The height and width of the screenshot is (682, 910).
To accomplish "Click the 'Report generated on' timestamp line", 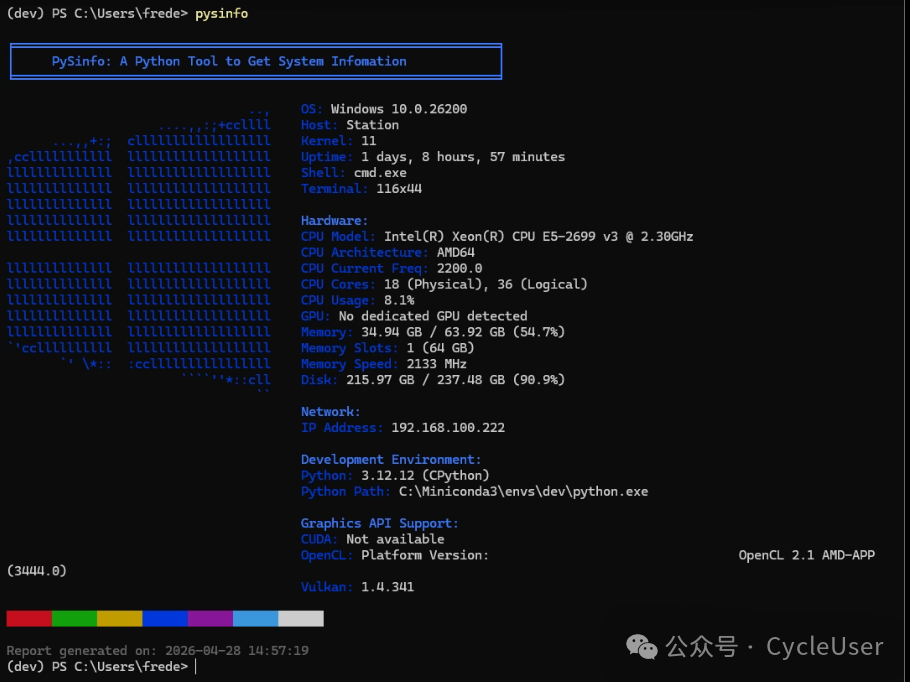I will pos(157,651).
